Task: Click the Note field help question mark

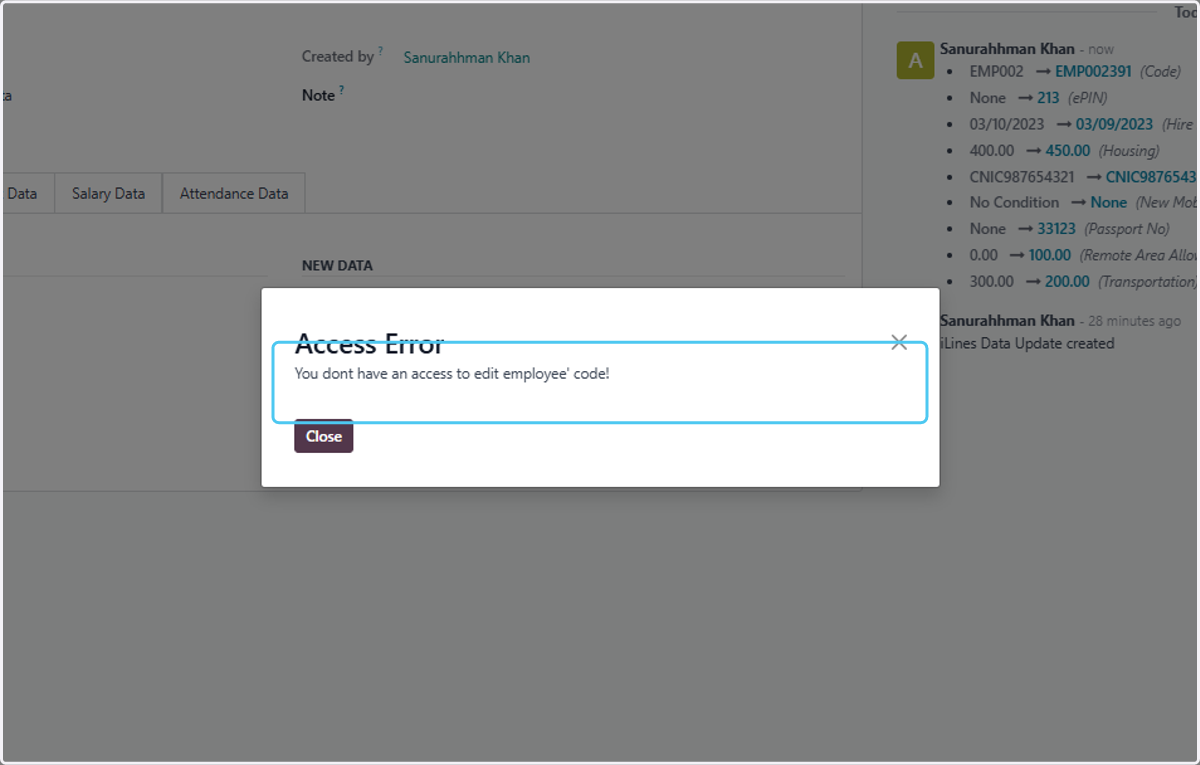Action: [x=342, y=90]
